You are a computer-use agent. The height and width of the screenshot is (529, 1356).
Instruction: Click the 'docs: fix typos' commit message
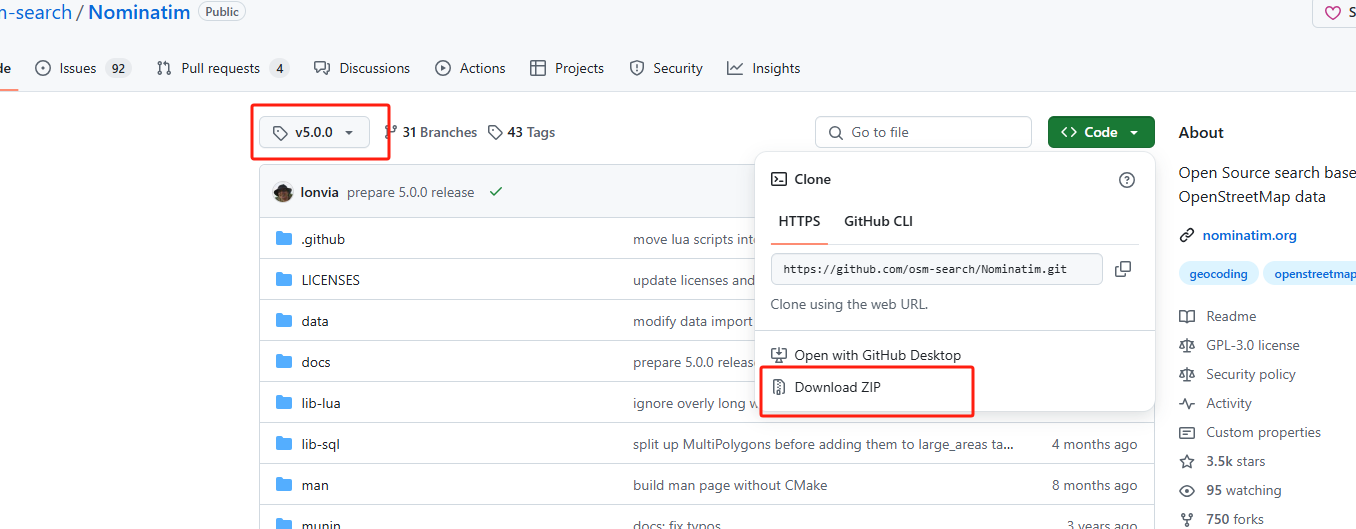coord(676,523)
